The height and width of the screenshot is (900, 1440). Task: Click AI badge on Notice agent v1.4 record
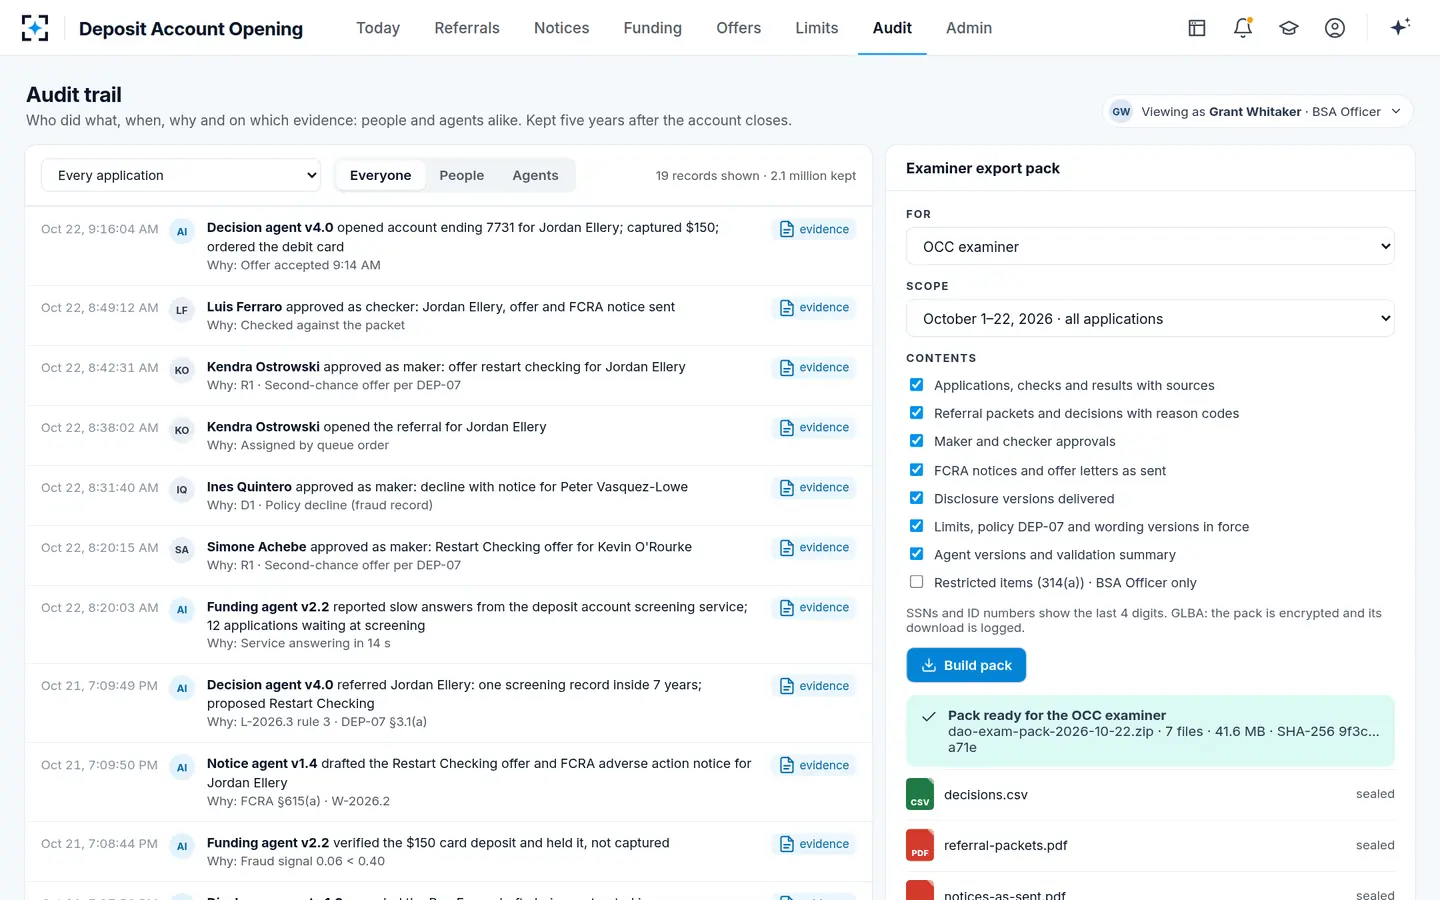(x=182, y=768)
